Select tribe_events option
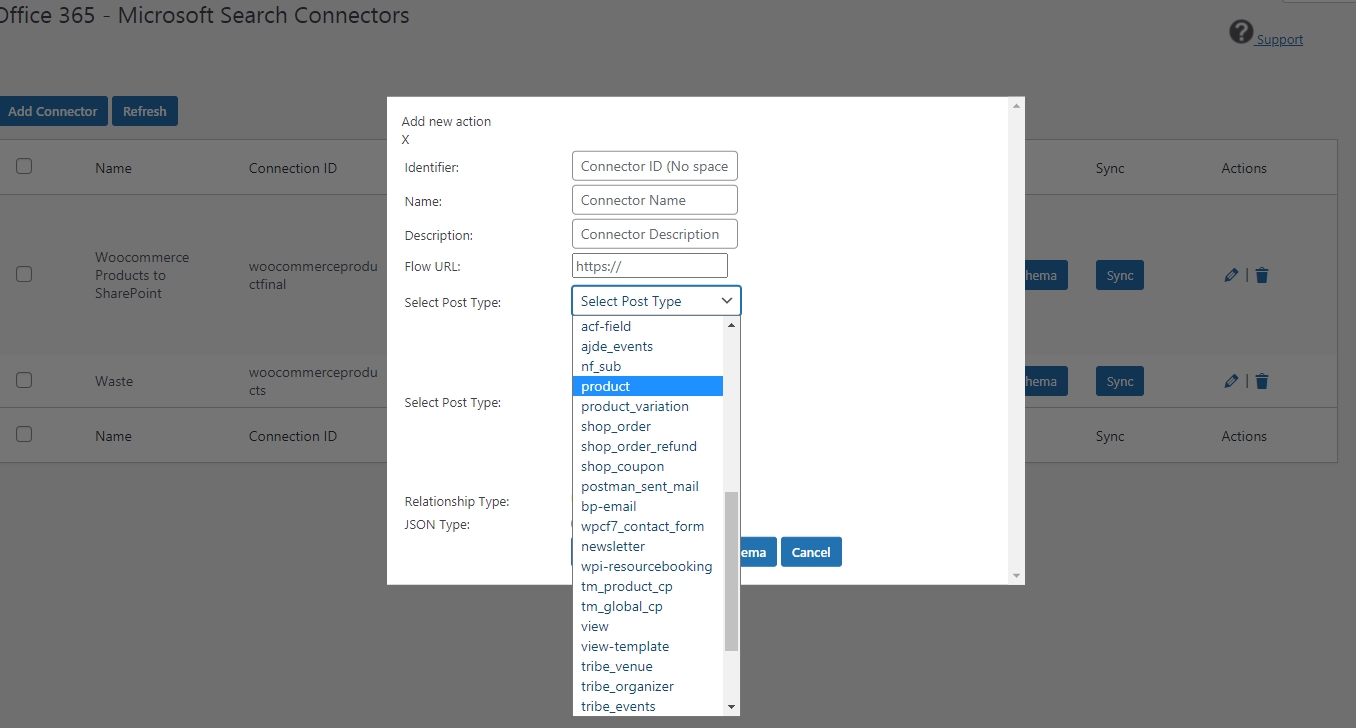 [648, 706]
